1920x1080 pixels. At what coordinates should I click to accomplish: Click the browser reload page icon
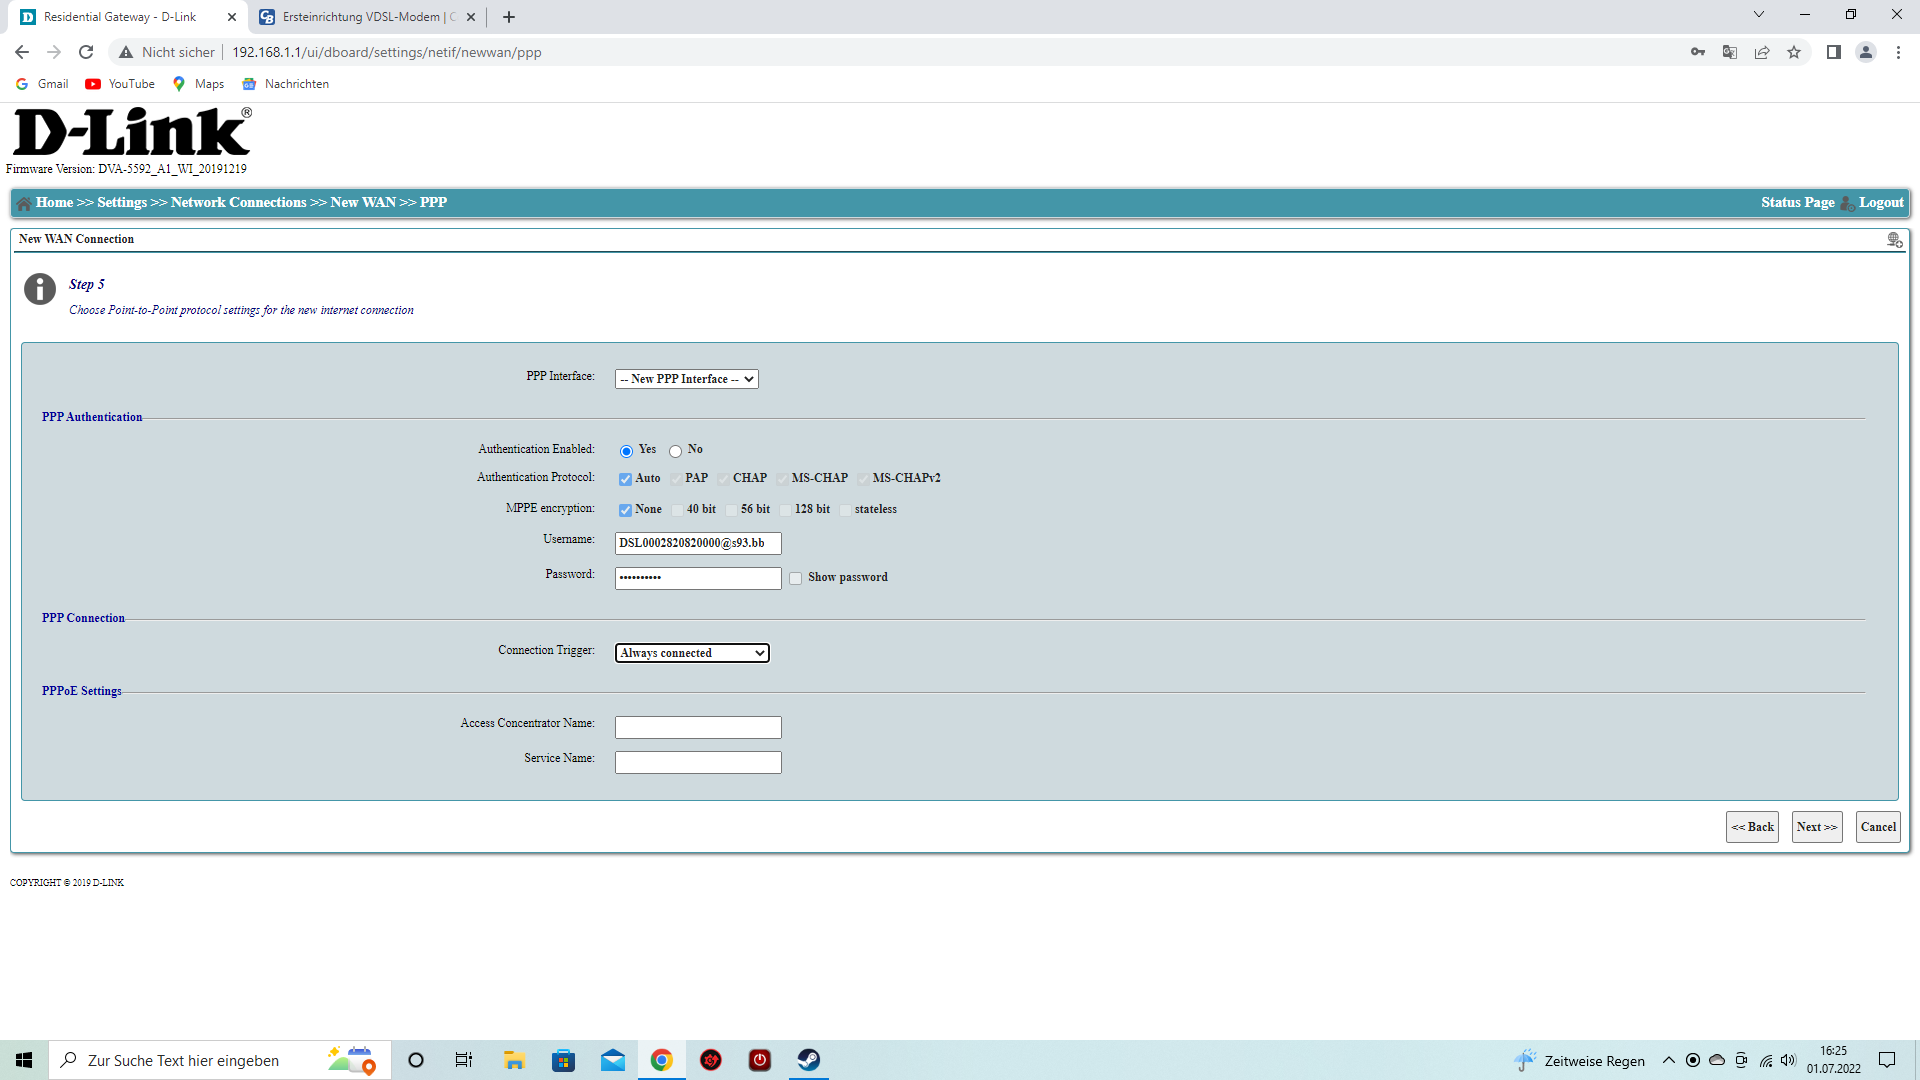click(x=86, y=52)
